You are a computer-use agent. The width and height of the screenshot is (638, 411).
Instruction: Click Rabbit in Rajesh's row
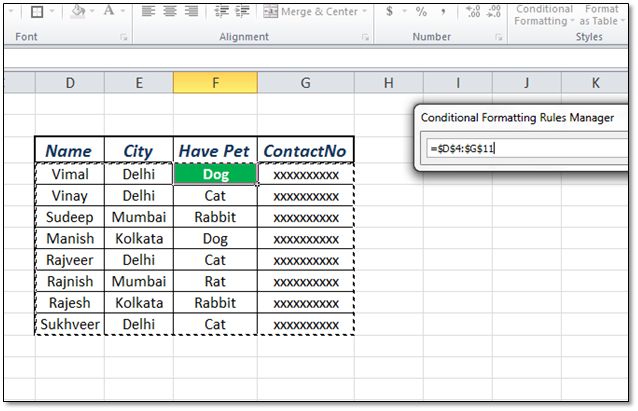[x=216, y=303]
